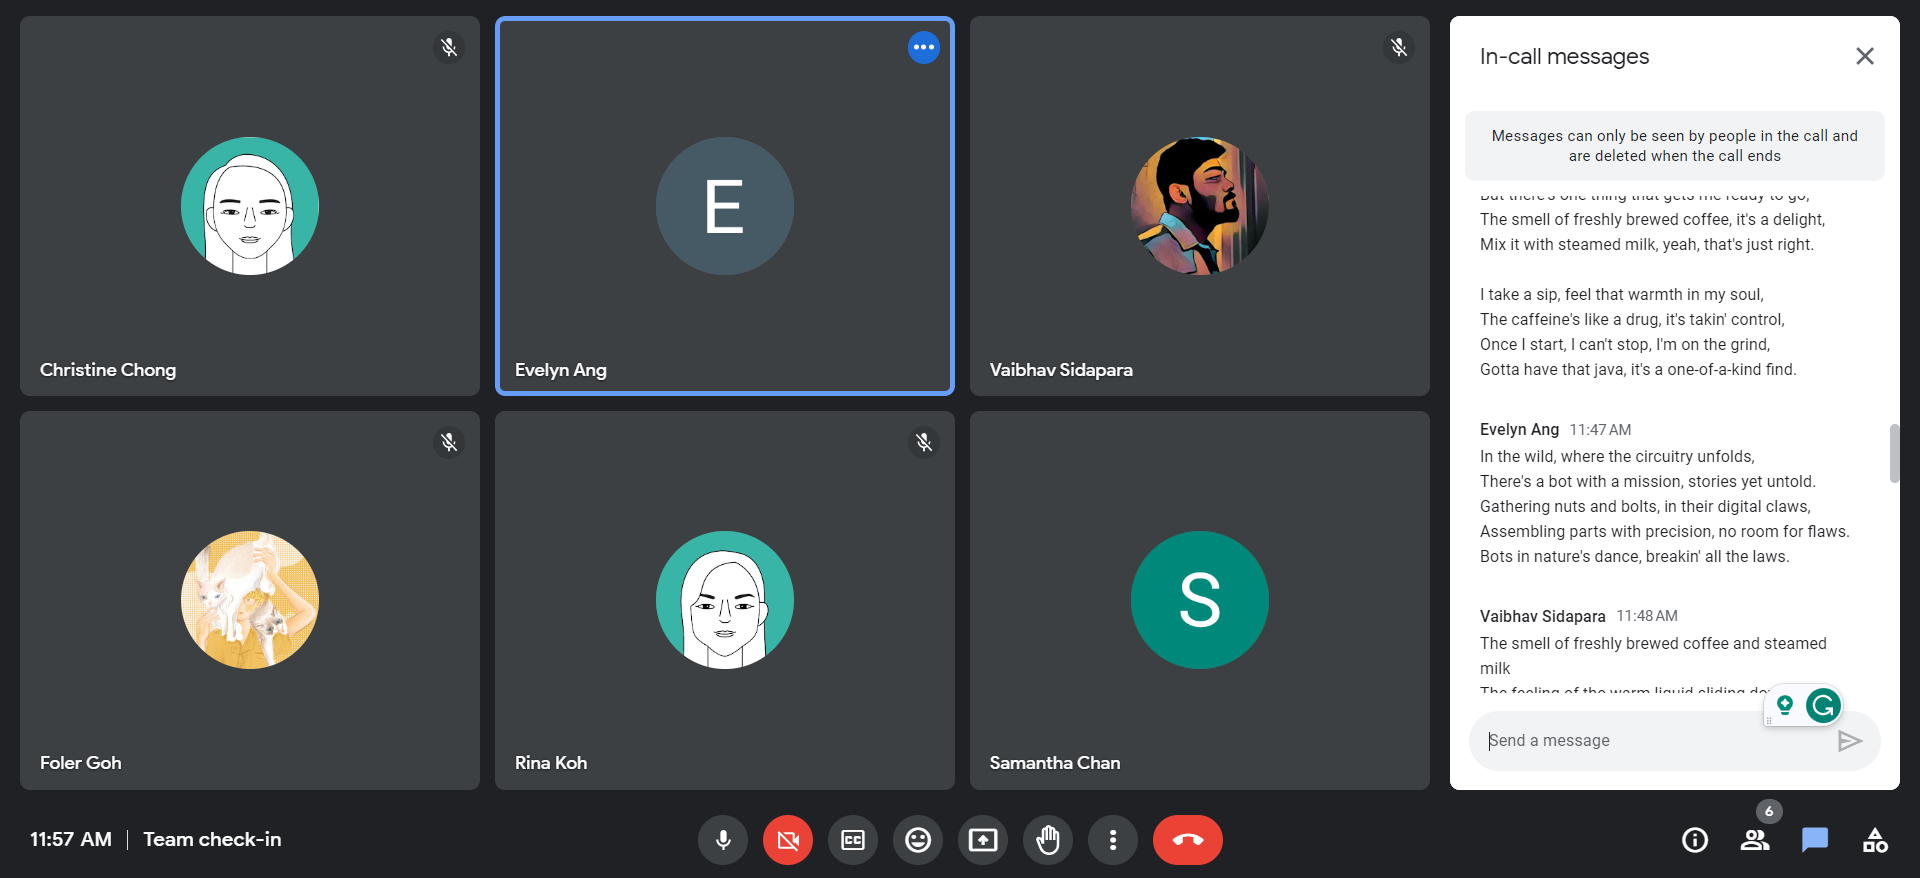Image resolution: width=1920 pixels, height=878 pixels.
Task: Click the Foler Goh name label
Action: tap(81, 763)
